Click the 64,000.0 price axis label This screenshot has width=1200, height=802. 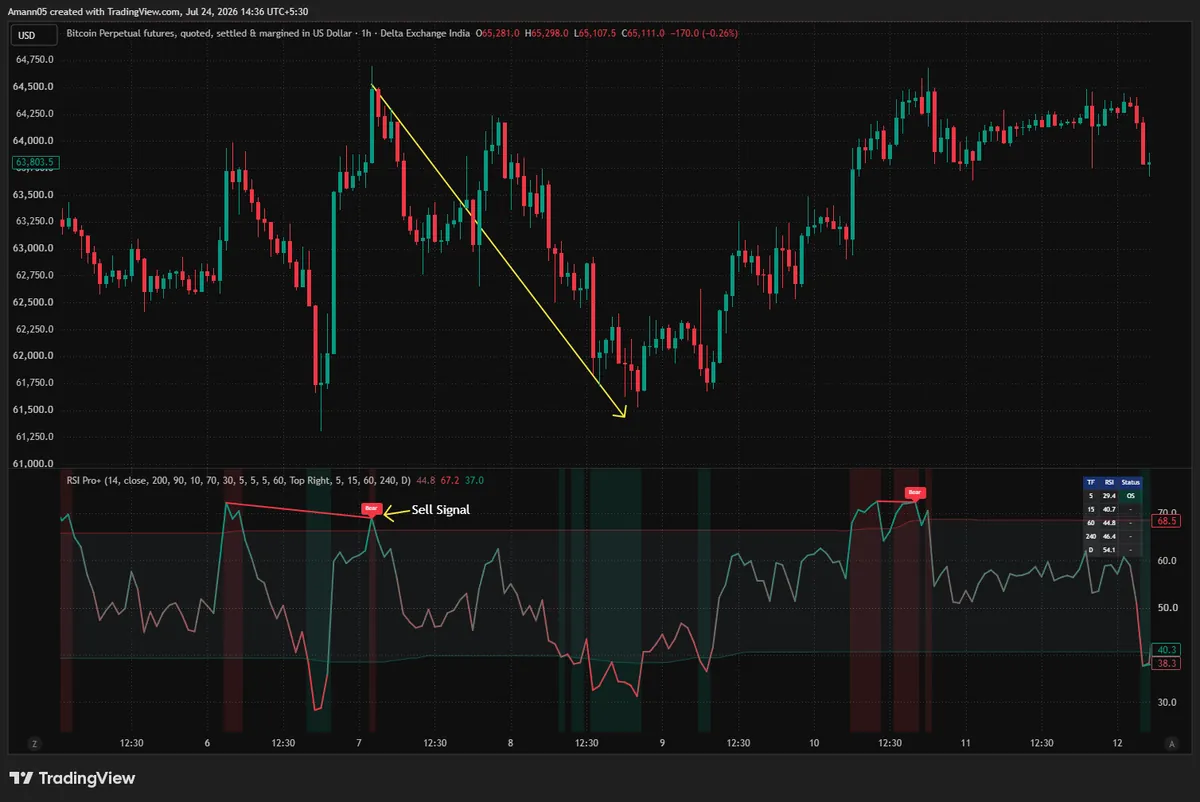33,140
